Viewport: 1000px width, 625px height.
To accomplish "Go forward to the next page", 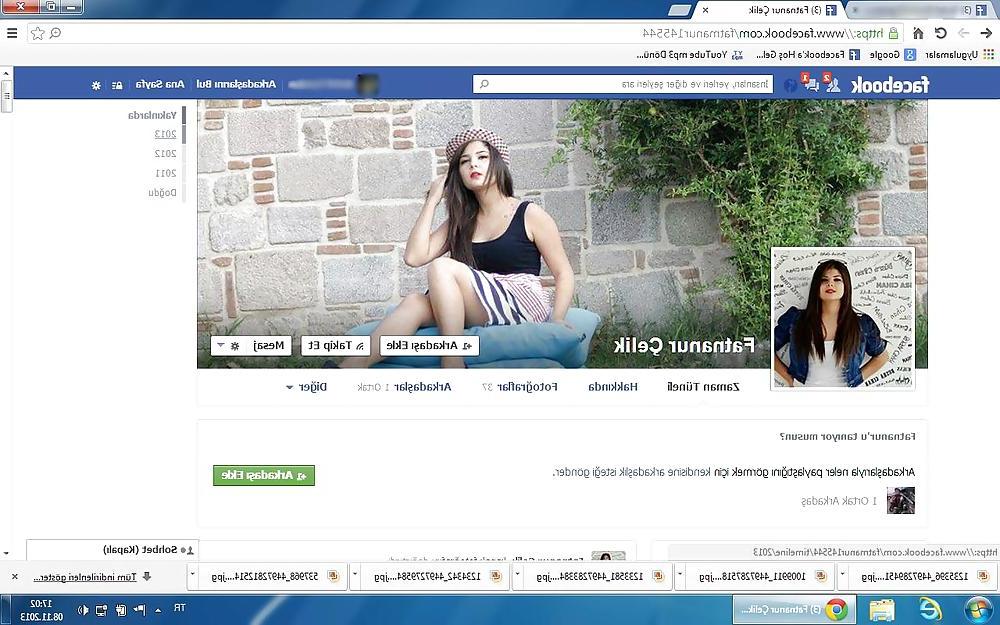I will pos(964,33).
